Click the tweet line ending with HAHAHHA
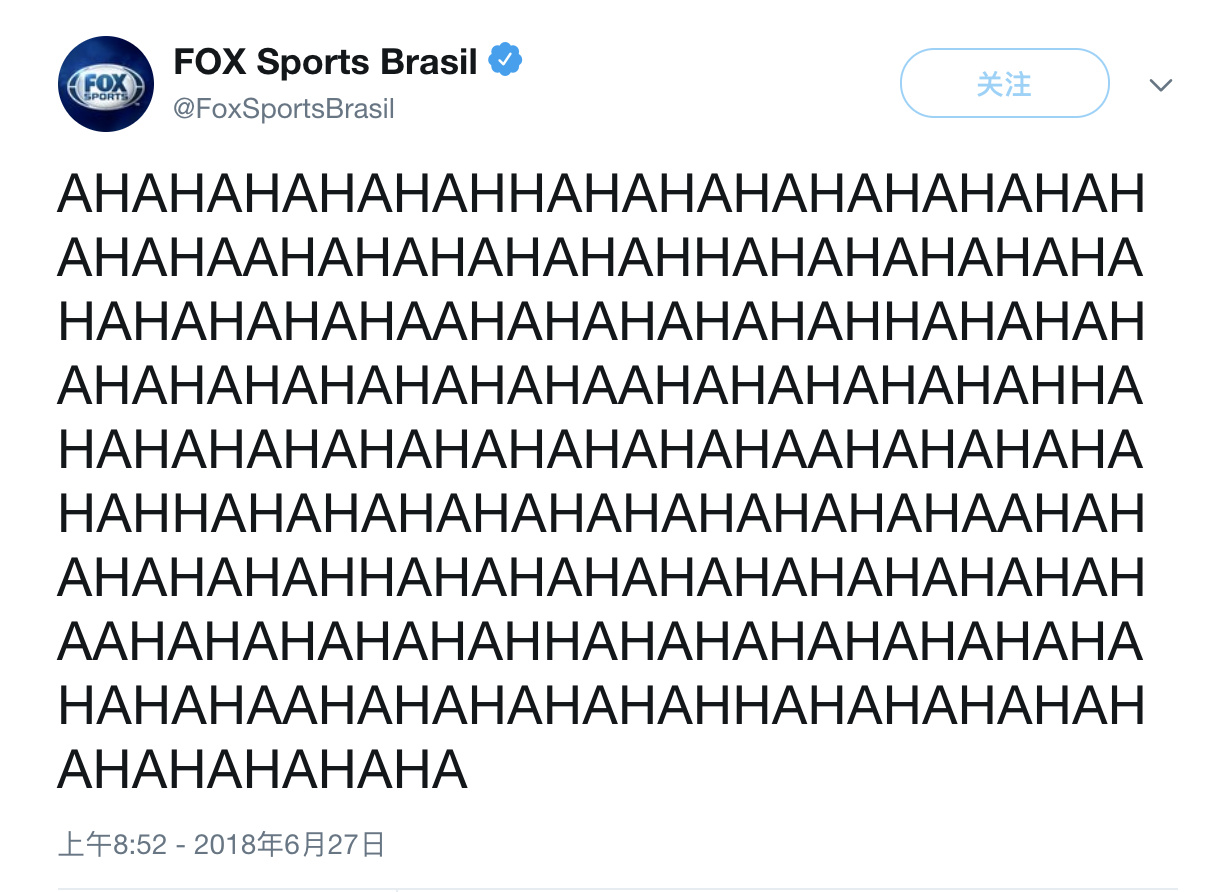 [600, 386]
